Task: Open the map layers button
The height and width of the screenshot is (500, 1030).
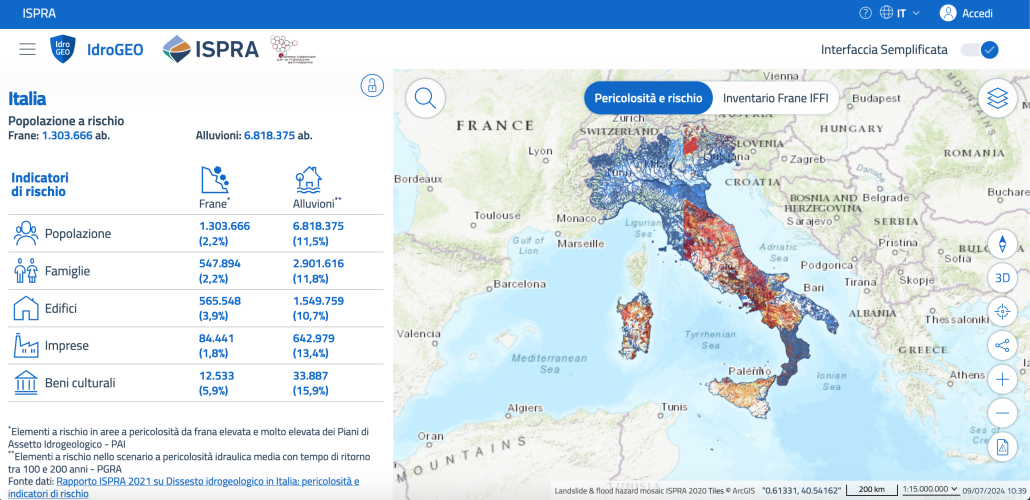Action: click(997, 99)
